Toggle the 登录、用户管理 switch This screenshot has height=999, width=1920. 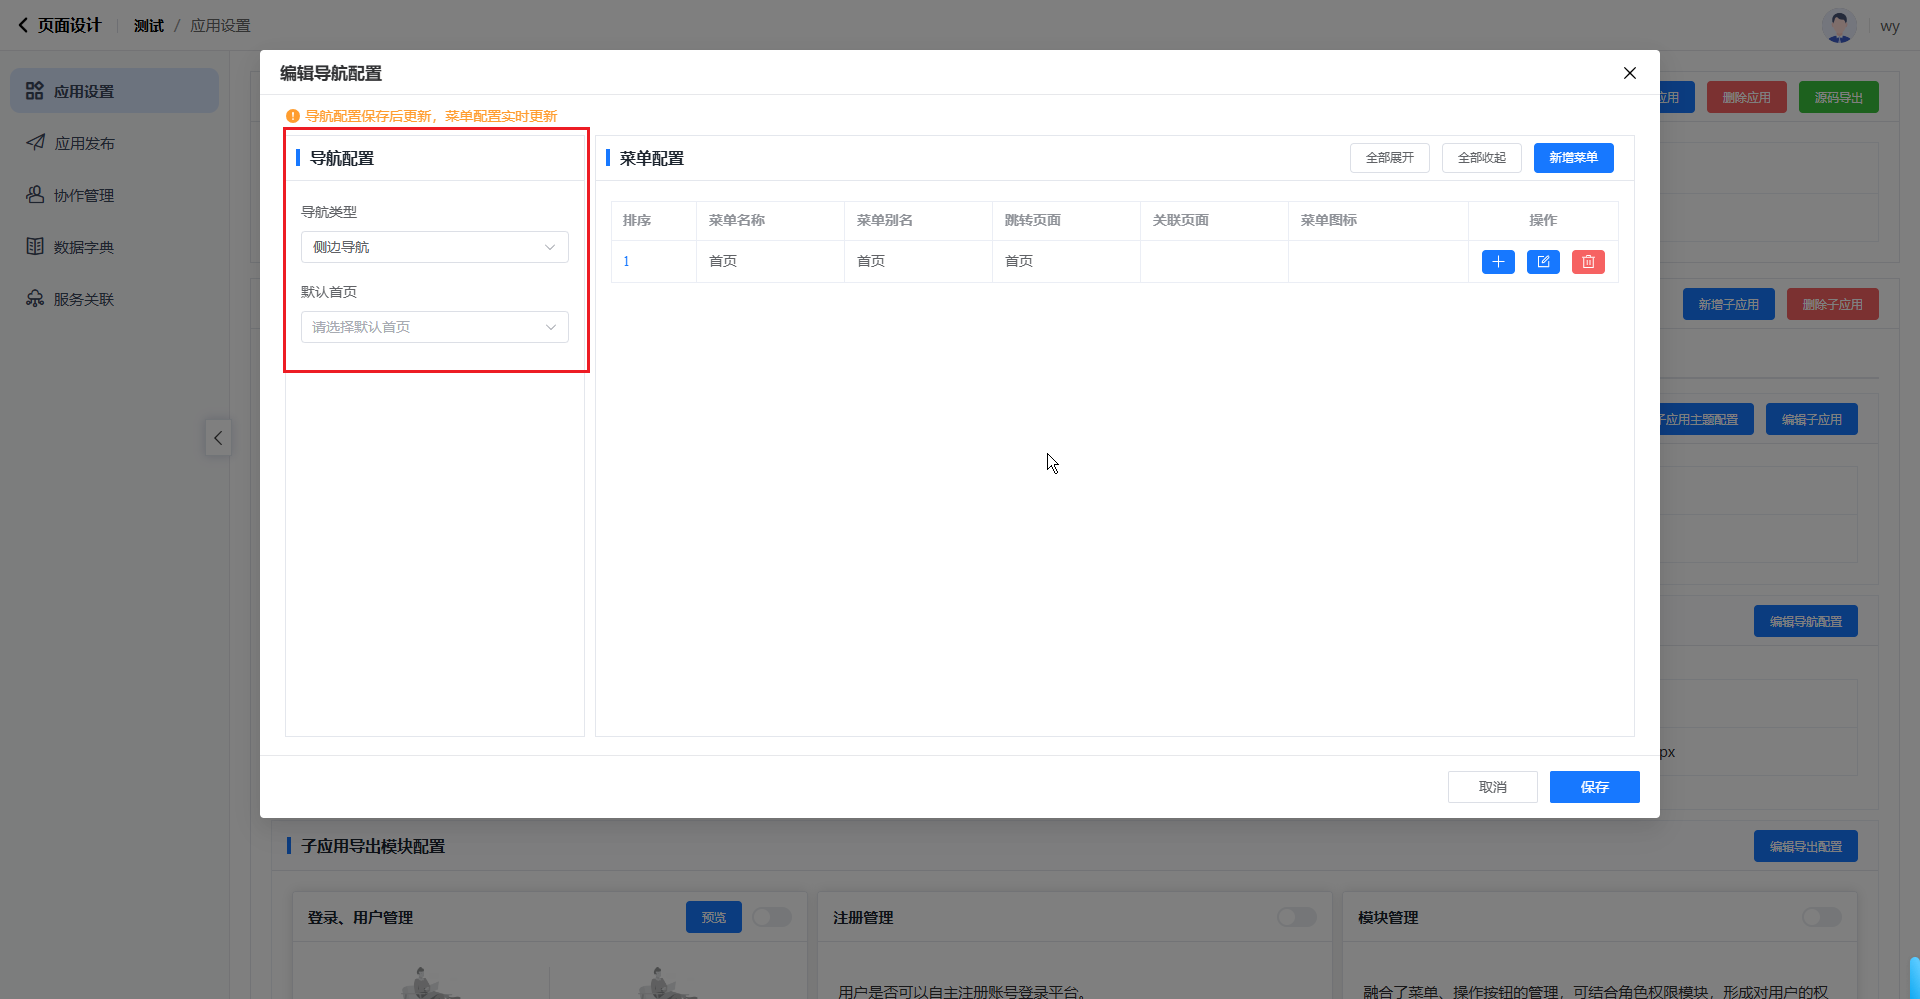pyautogui.click(x=771, y=917)
